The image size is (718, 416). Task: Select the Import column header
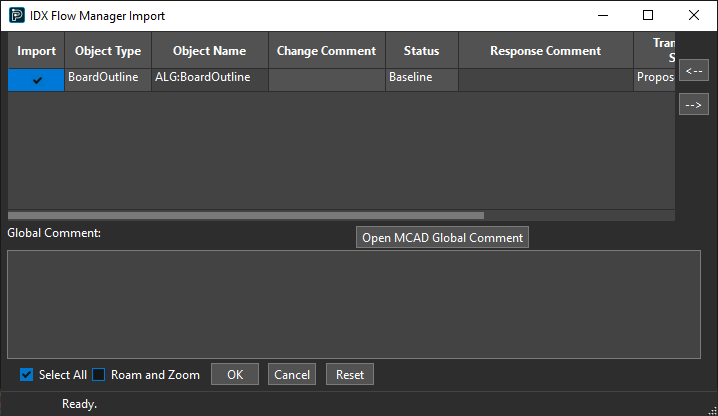(36, 50)
